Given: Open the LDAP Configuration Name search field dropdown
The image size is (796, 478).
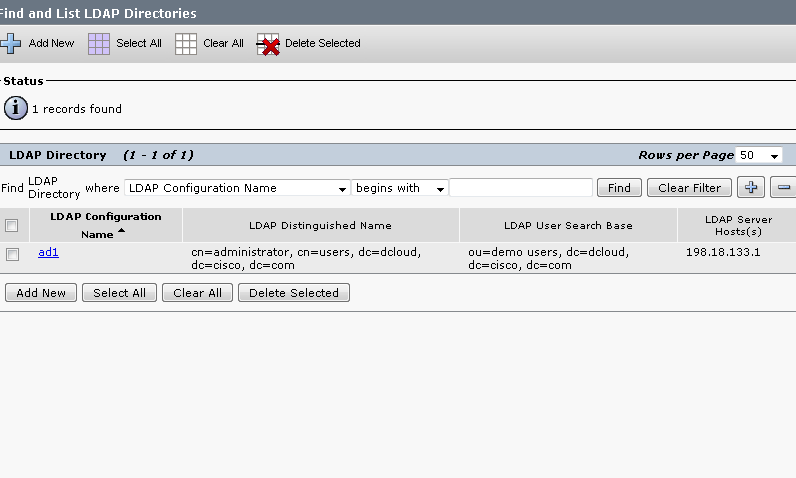Looking at the screenshot, I should coord(237,188).
